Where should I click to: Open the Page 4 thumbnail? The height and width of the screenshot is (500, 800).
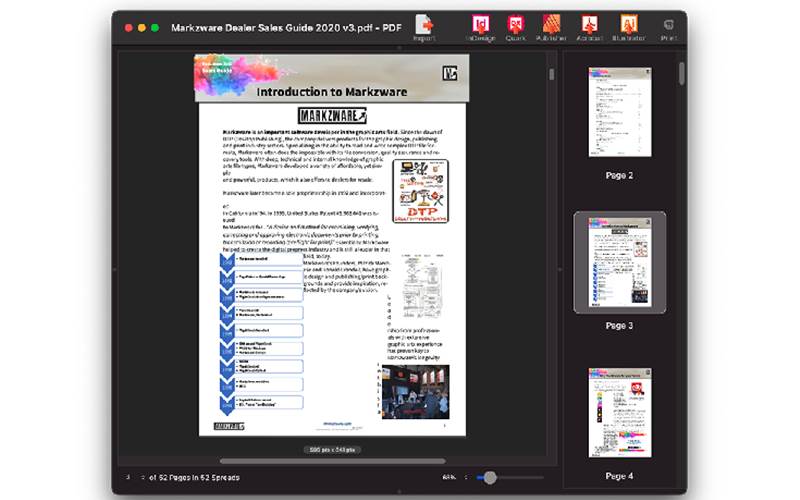coord(619,412)
